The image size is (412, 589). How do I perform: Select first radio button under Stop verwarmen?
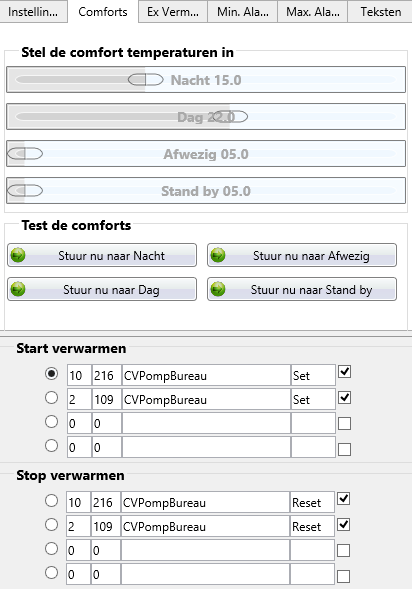51,501
